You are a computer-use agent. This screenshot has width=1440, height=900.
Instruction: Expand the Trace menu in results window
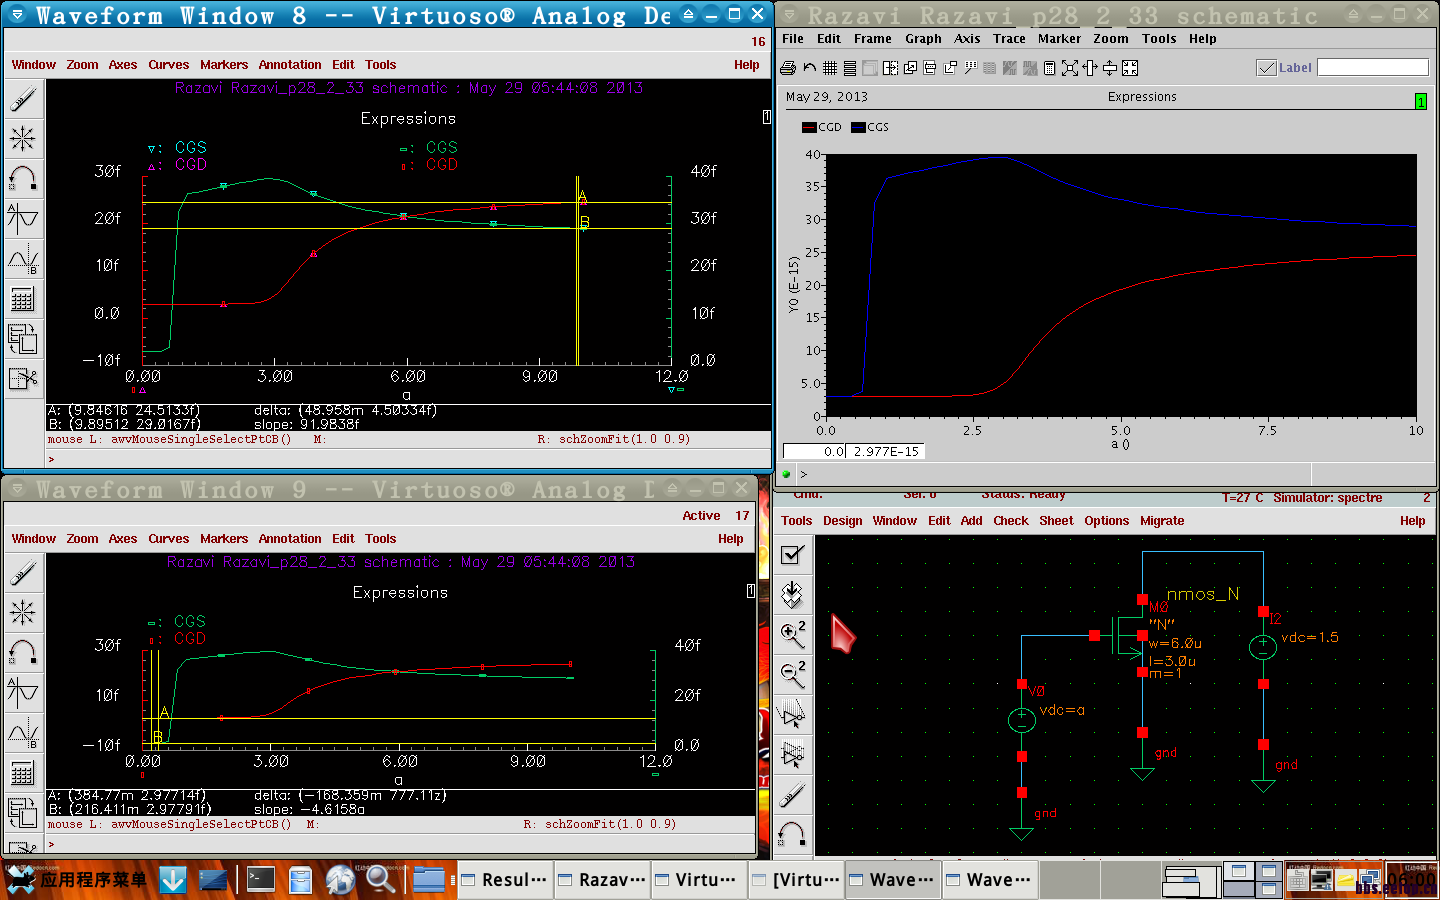pos(1009,39)
